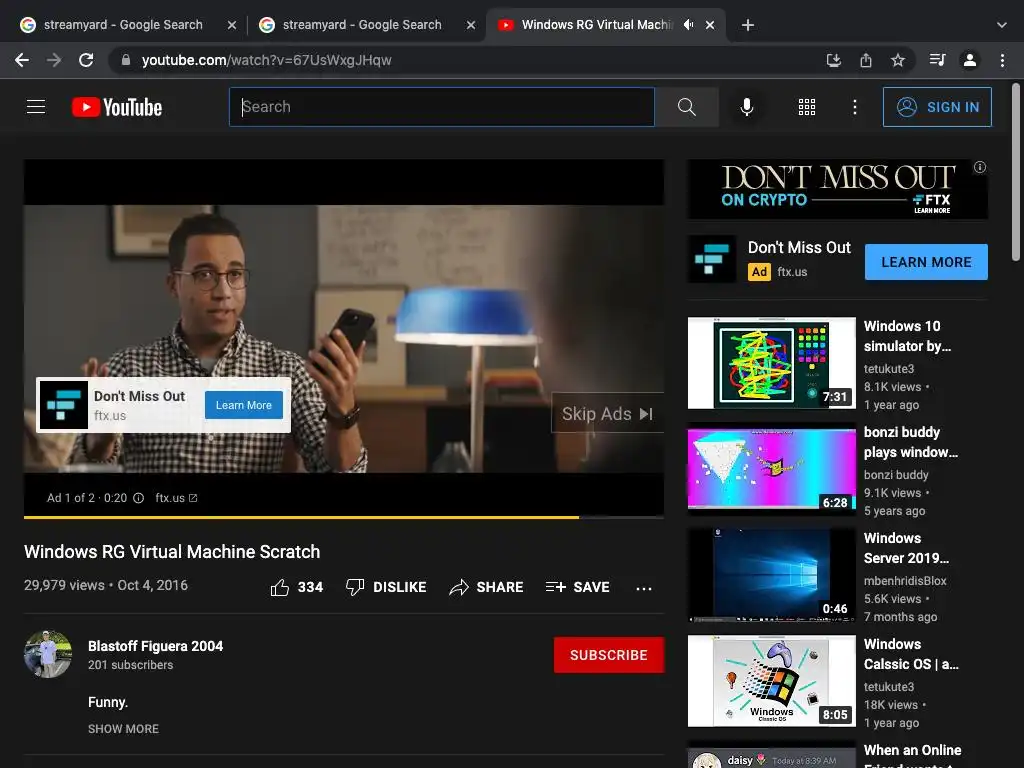The width and height of the screenshot is (1024, 768).
Task: Click the address bar URL
Action: point(266,60)
